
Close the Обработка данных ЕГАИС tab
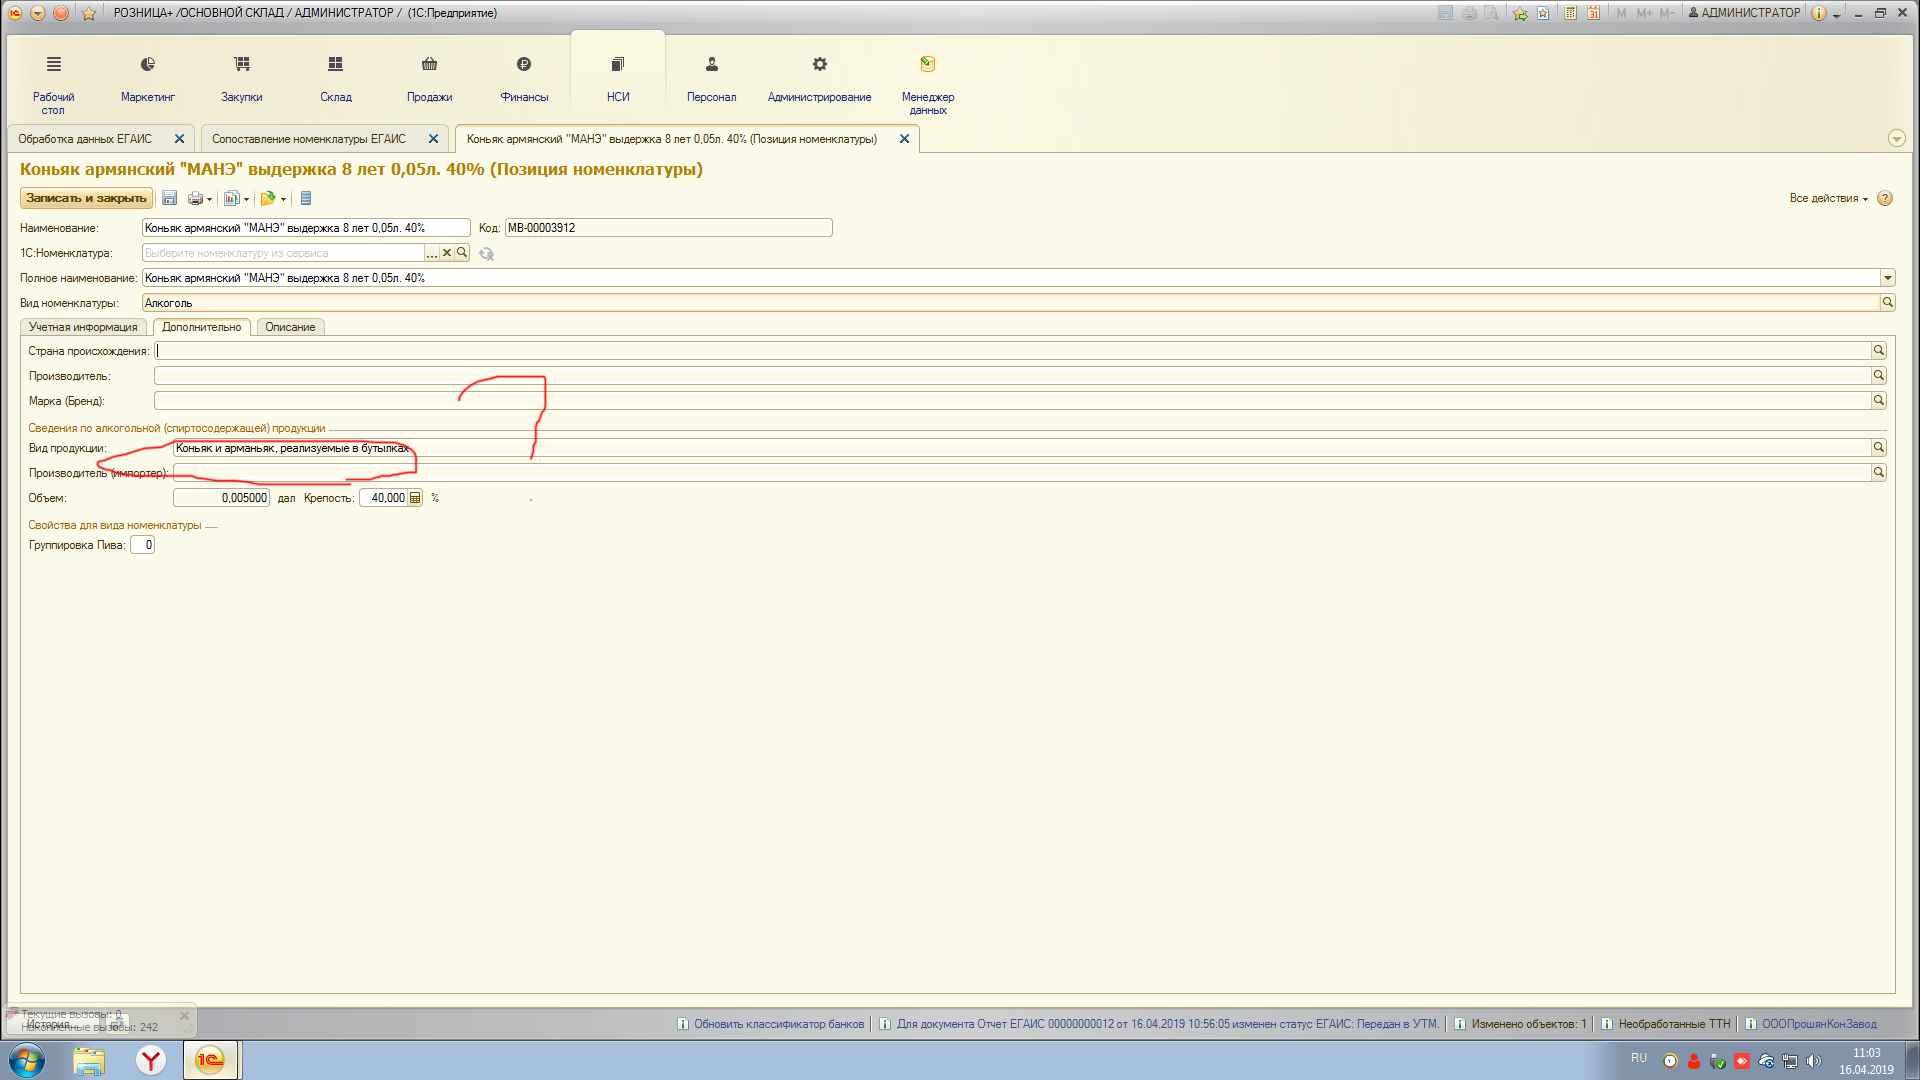179,139
